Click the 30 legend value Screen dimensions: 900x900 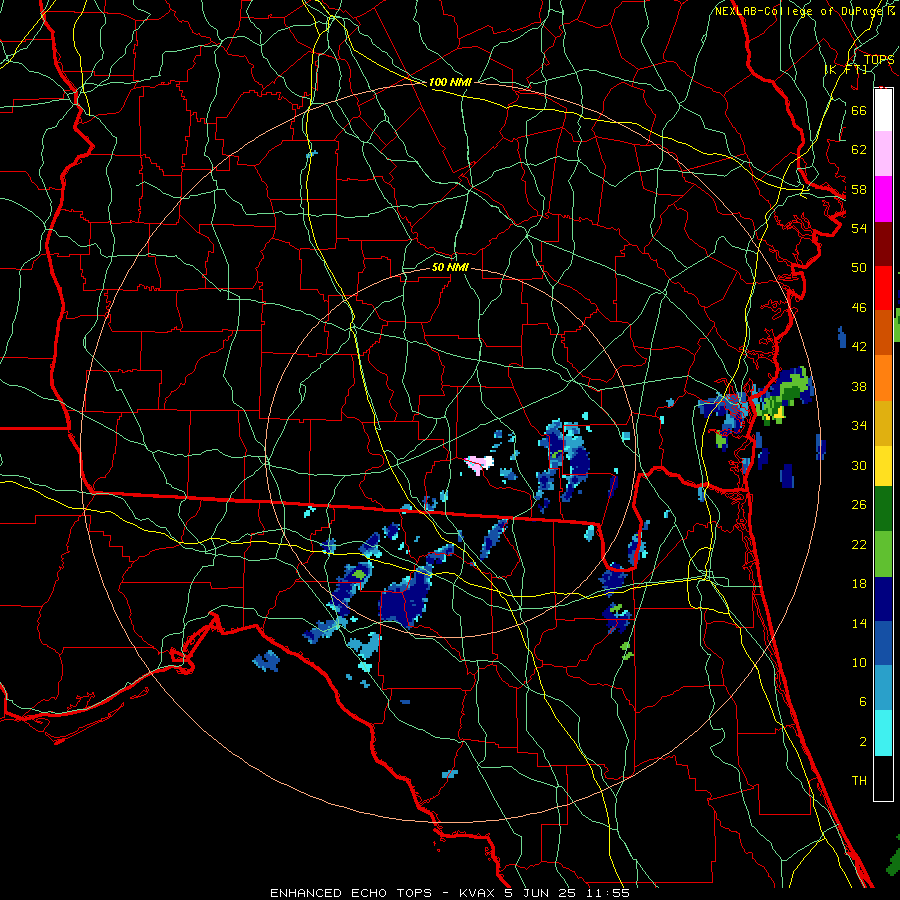859,465
